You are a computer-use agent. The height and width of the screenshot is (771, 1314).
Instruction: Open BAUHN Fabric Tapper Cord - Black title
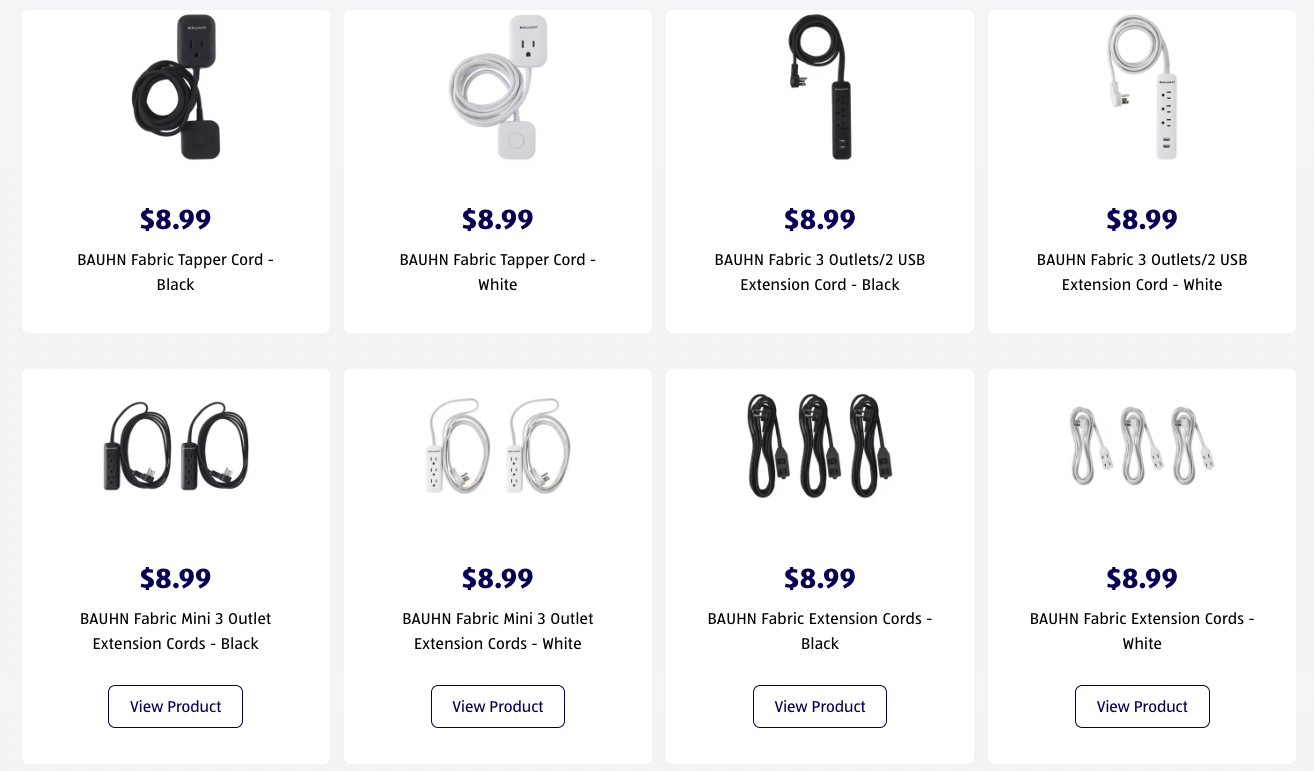176,272
